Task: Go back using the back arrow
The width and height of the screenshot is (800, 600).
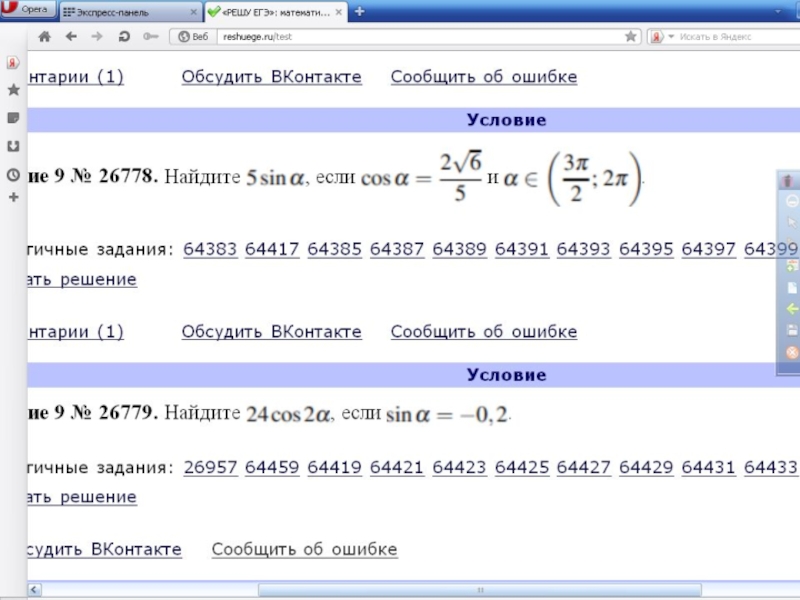Action: tap(71, 36)
